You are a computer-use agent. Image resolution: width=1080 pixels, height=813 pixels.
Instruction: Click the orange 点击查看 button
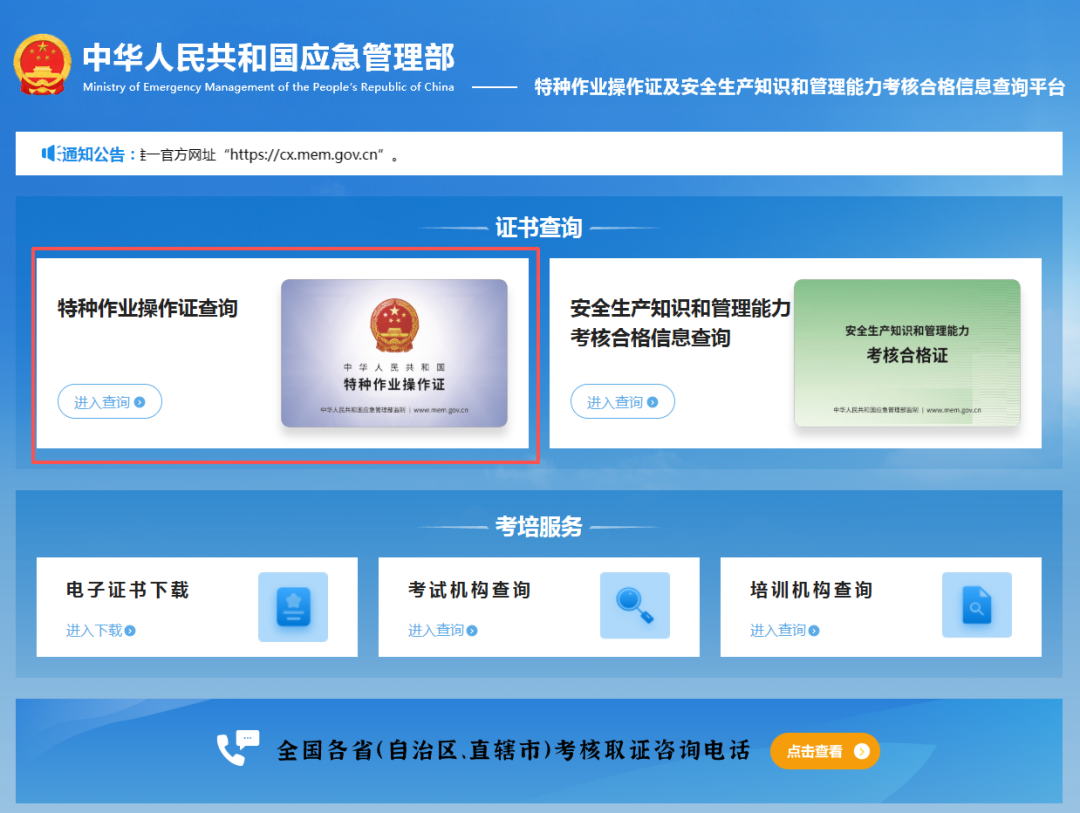click(x=824, y=751)
